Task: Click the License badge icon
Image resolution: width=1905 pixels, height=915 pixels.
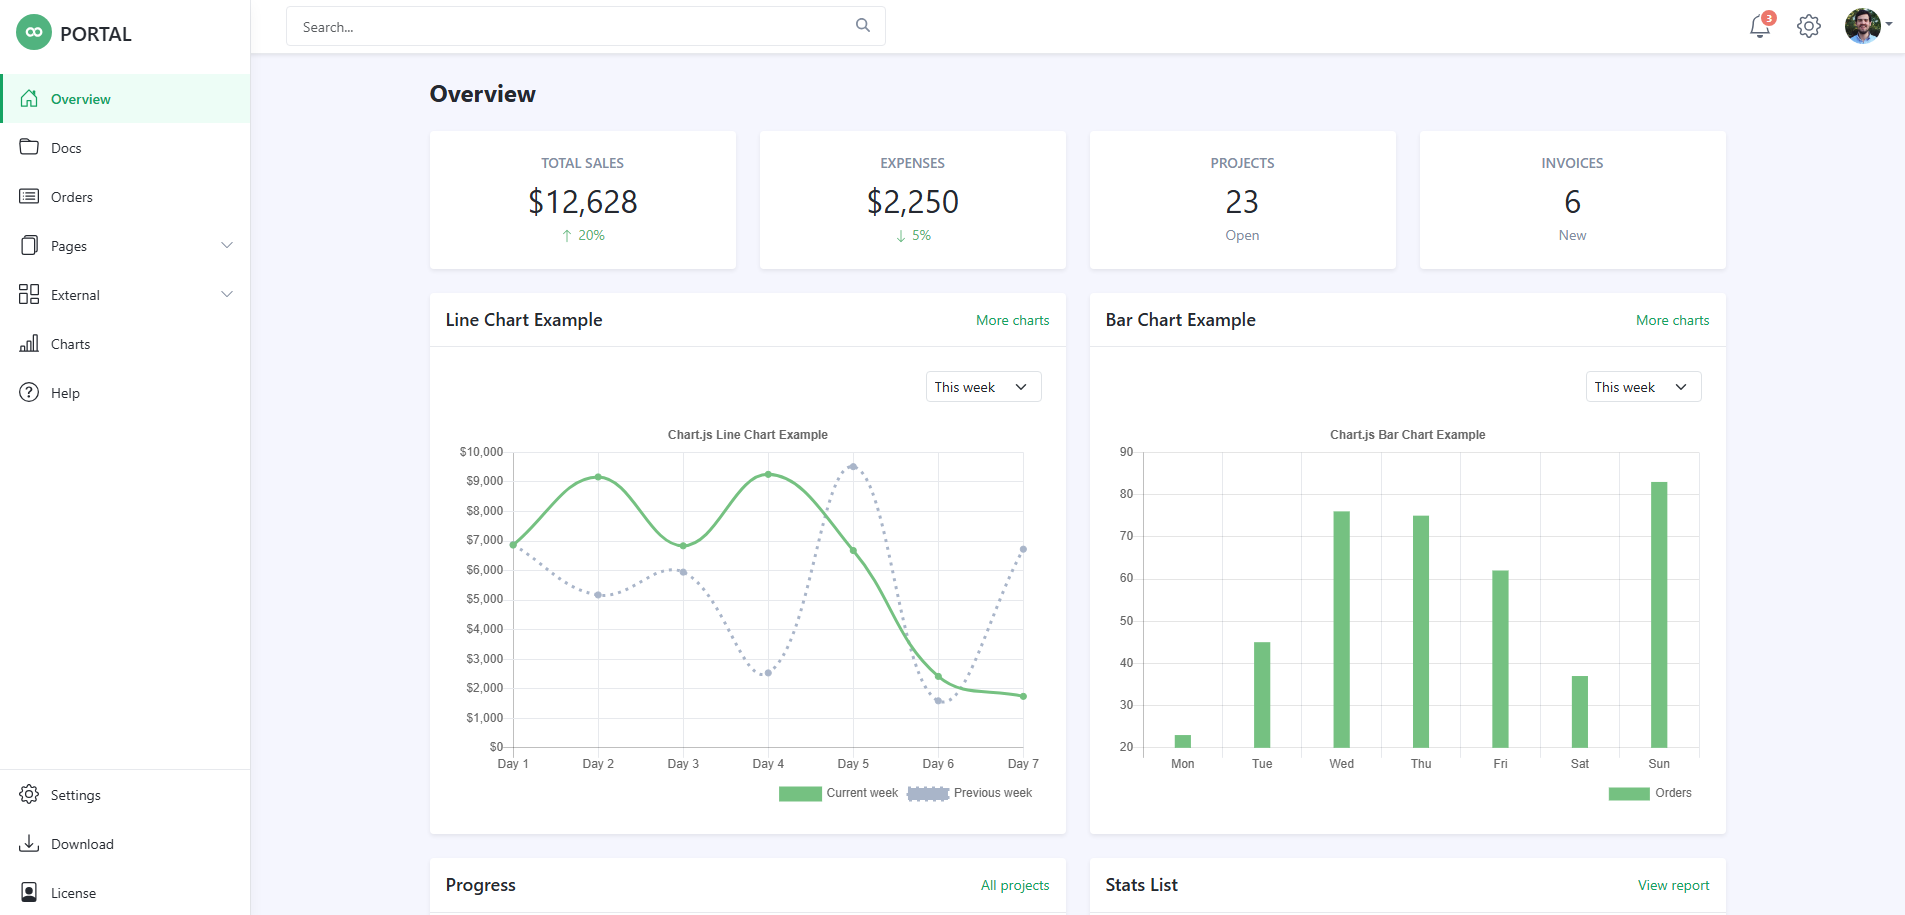Action: [x=29, y=892]
